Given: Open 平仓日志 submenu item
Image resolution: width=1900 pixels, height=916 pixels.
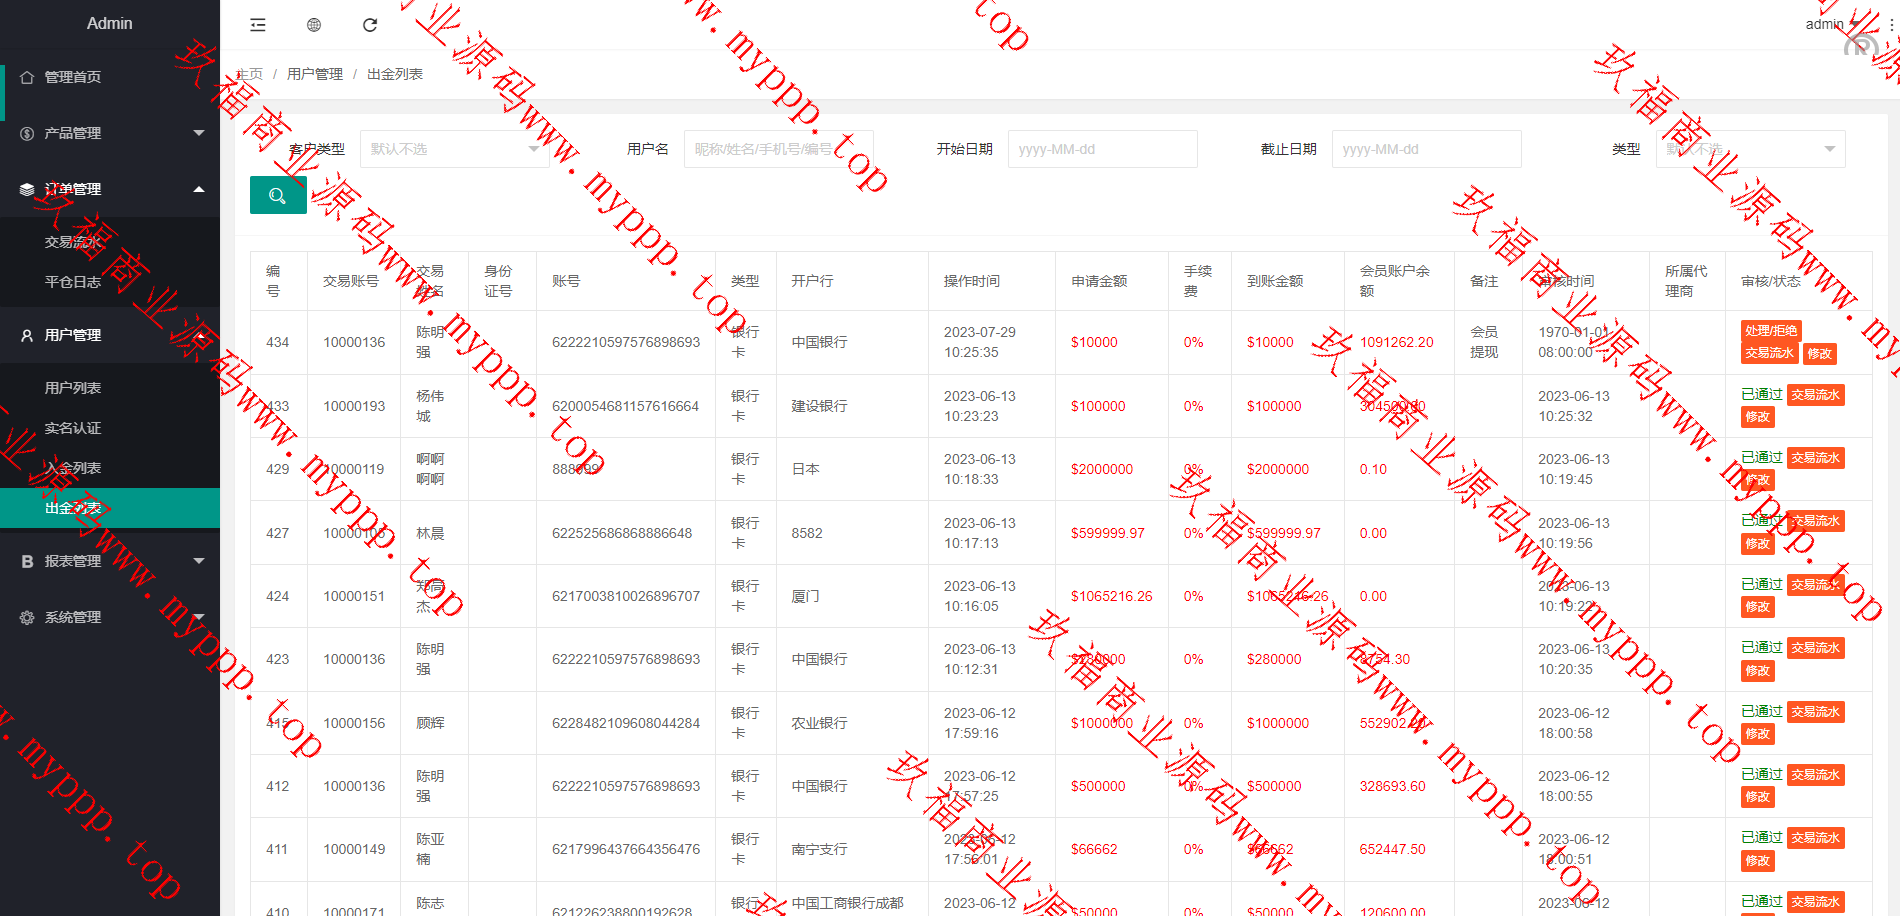Looking at the screenshot, I should point(73,282).
